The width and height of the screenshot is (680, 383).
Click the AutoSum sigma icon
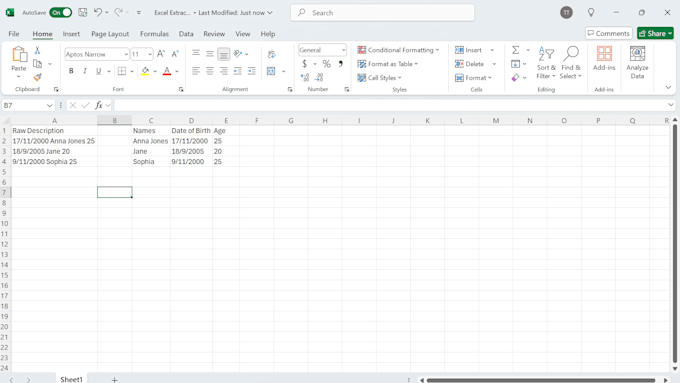(x=515, y=50)
